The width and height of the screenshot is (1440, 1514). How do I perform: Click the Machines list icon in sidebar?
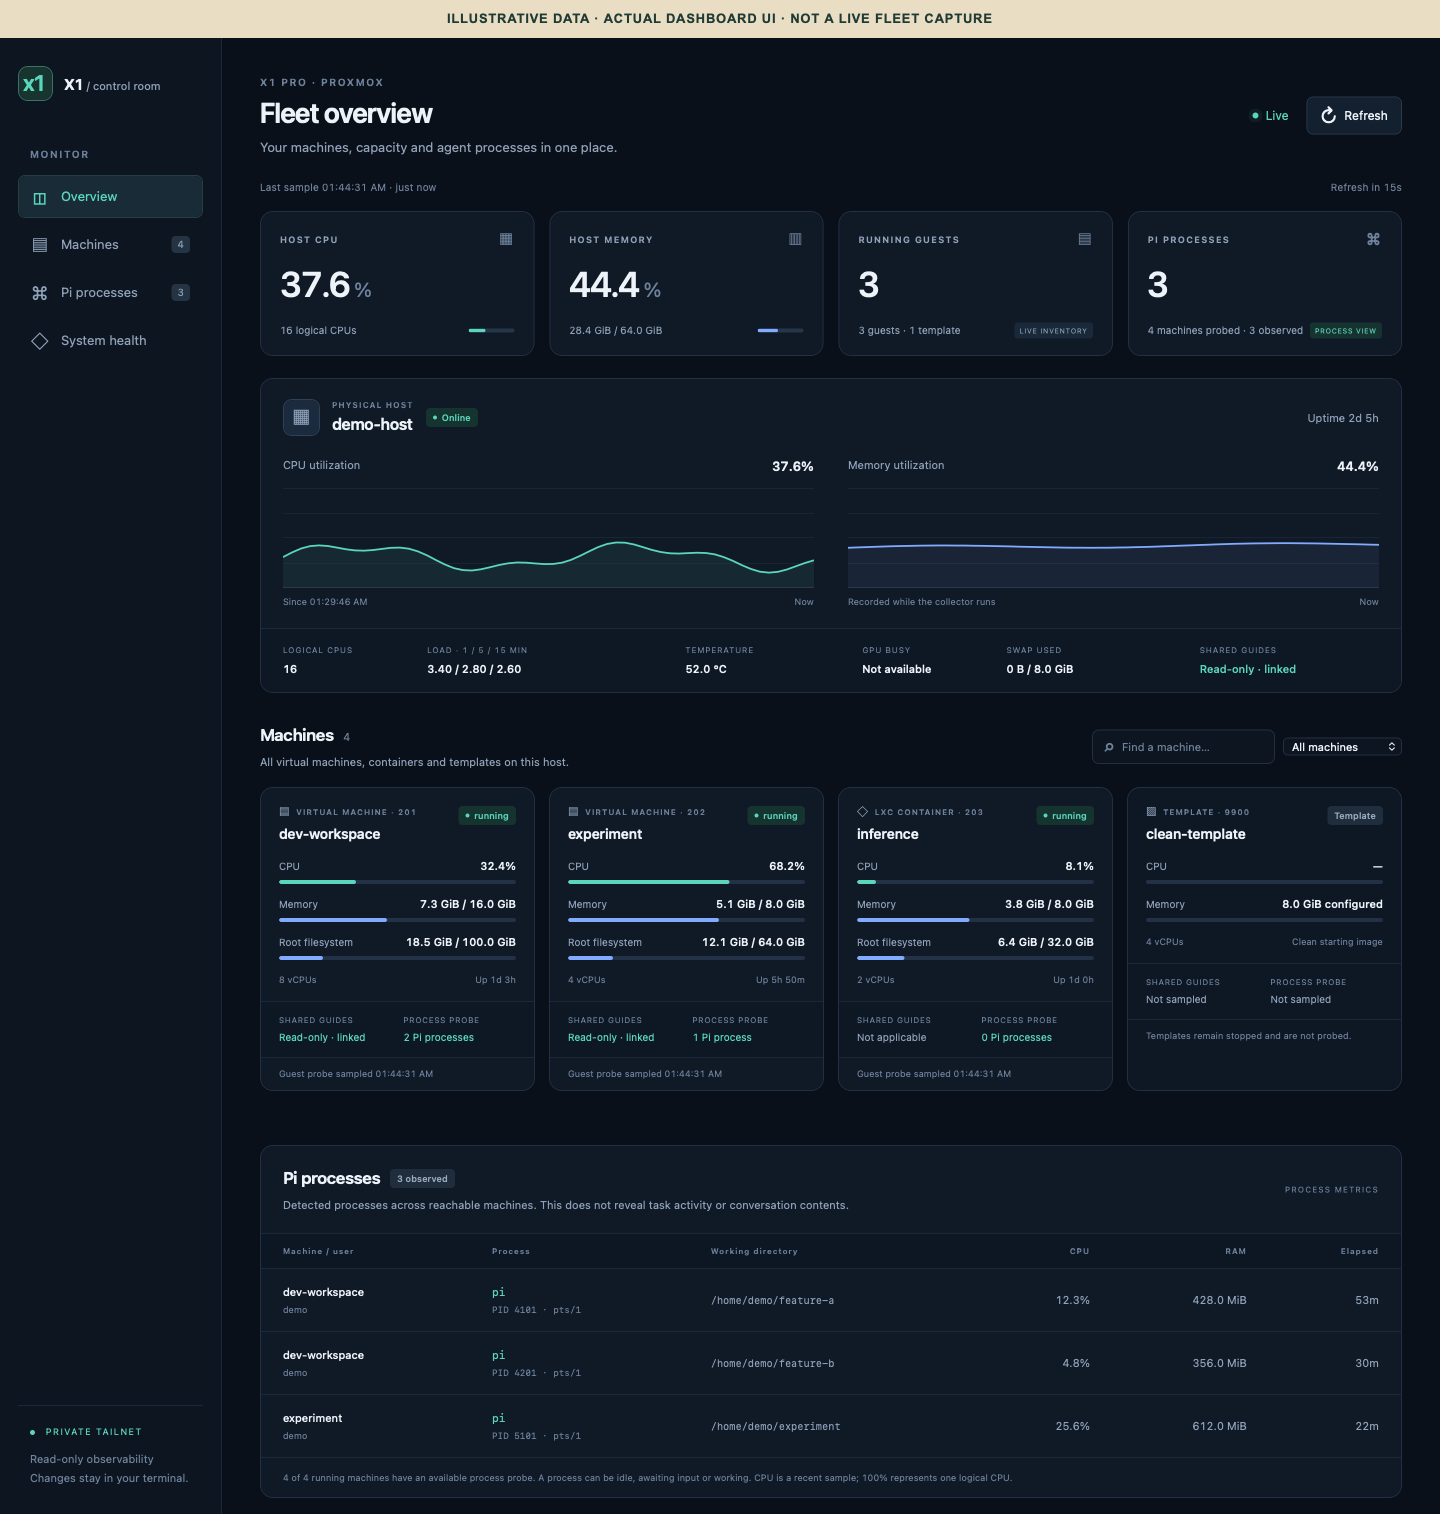point(40,245)
